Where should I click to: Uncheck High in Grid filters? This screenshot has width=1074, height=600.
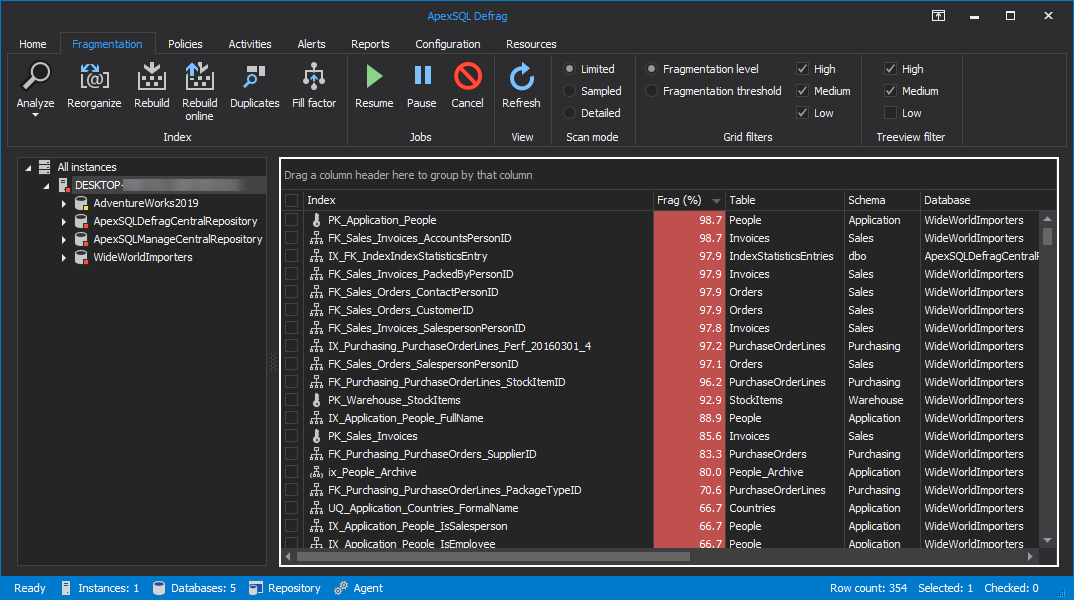(803, 68)
